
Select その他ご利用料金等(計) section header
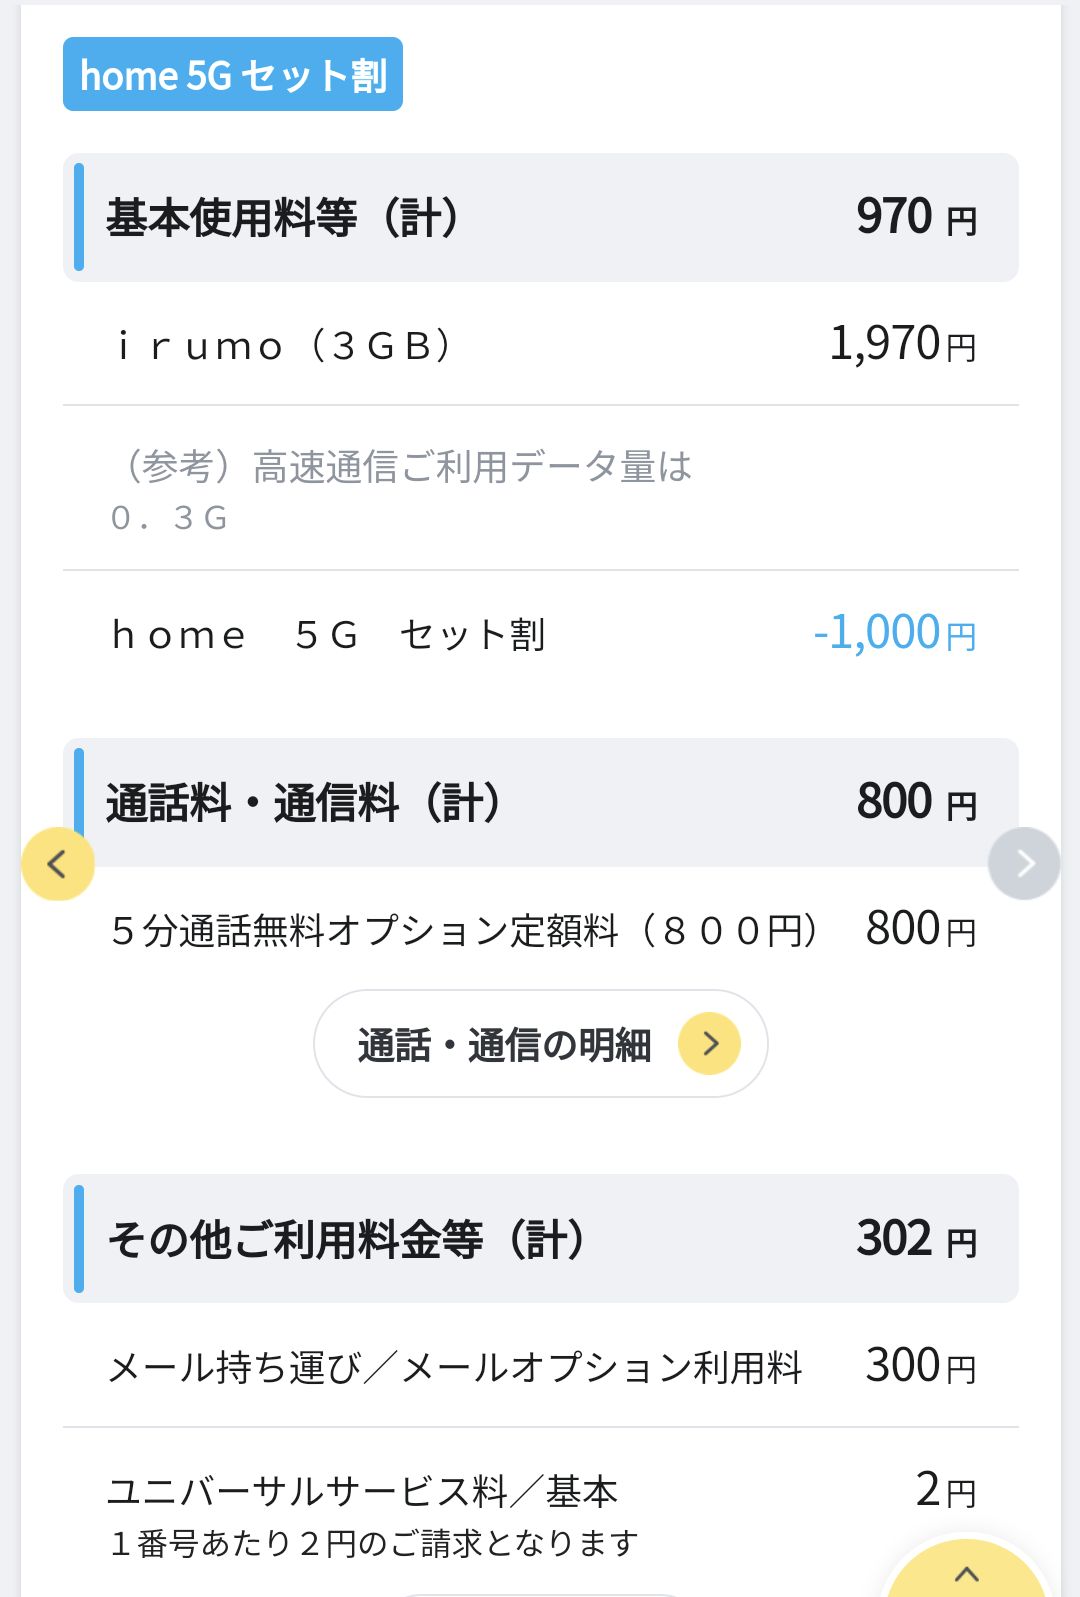(346, 1239)
